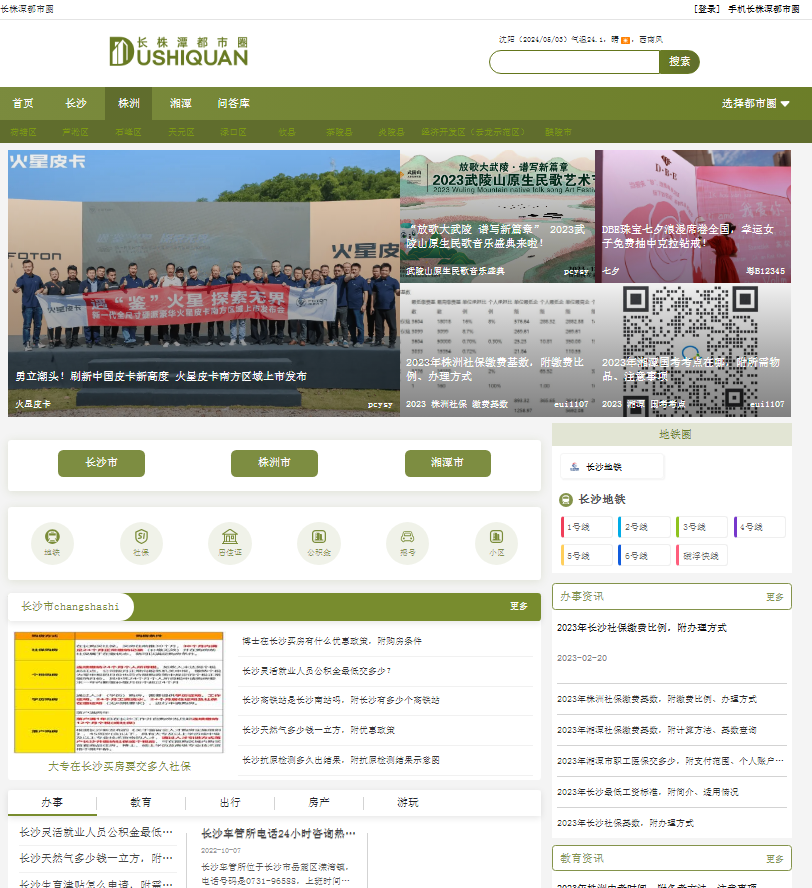Click 更多 beside 教育资讯
The image size is (812, 888).
click(775, 859)
